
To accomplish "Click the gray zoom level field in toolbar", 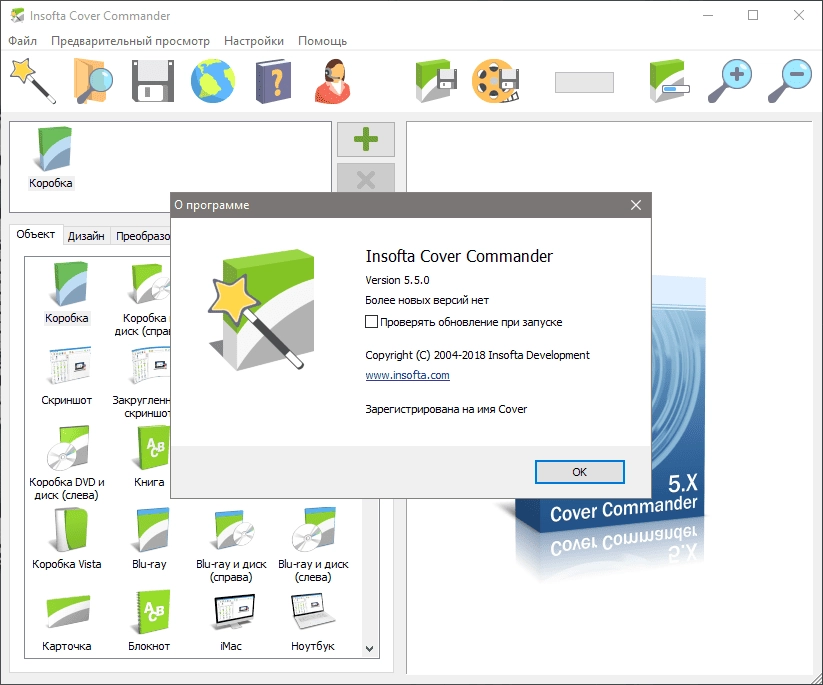I will 584,82.
